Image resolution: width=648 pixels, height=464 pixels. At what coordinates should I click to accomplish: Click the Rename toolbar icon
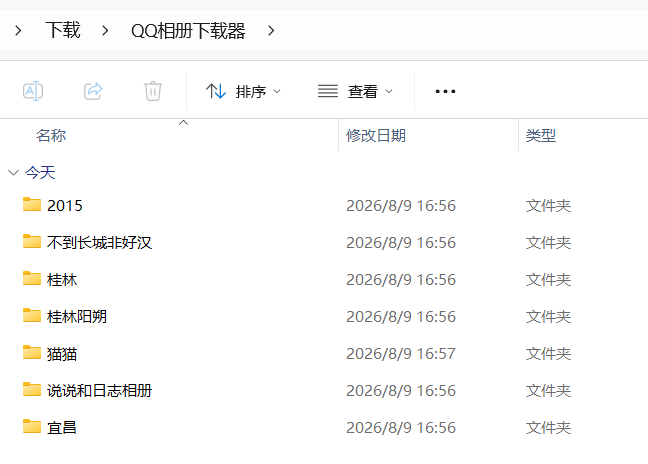[33, 91]
